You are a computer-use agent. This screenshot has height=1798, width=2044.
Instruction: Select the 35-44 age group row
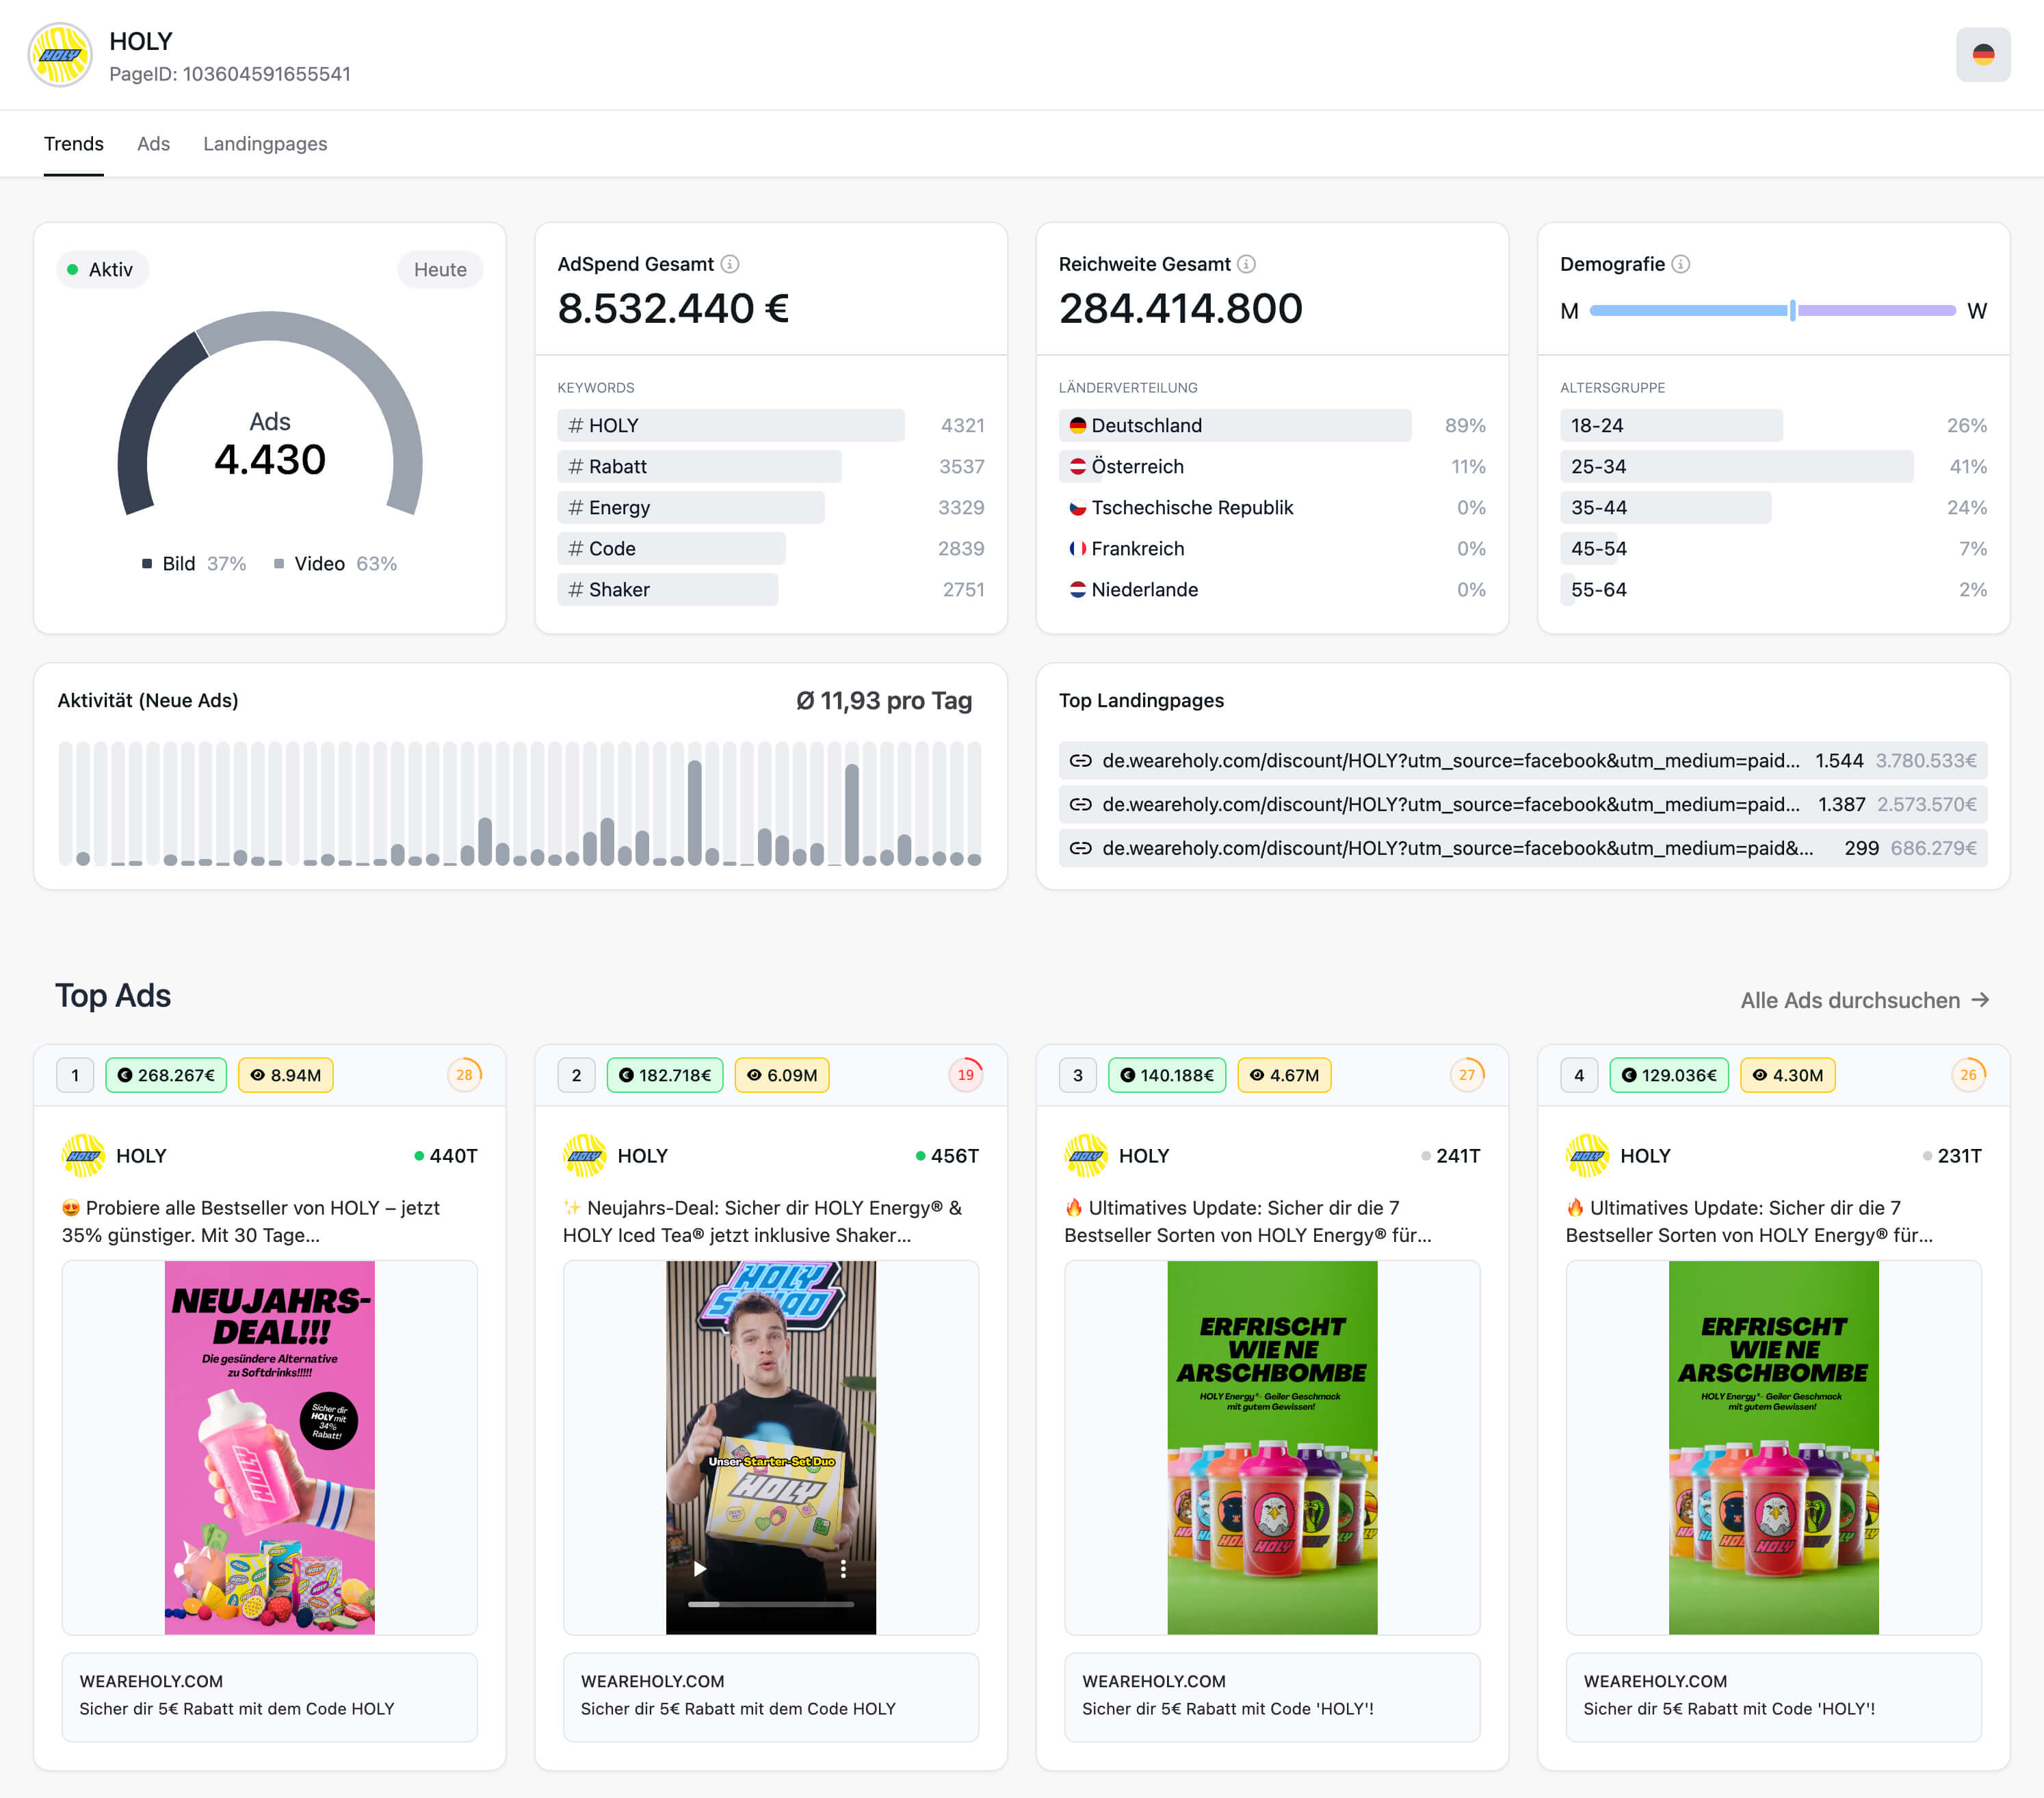point(1773,507)
